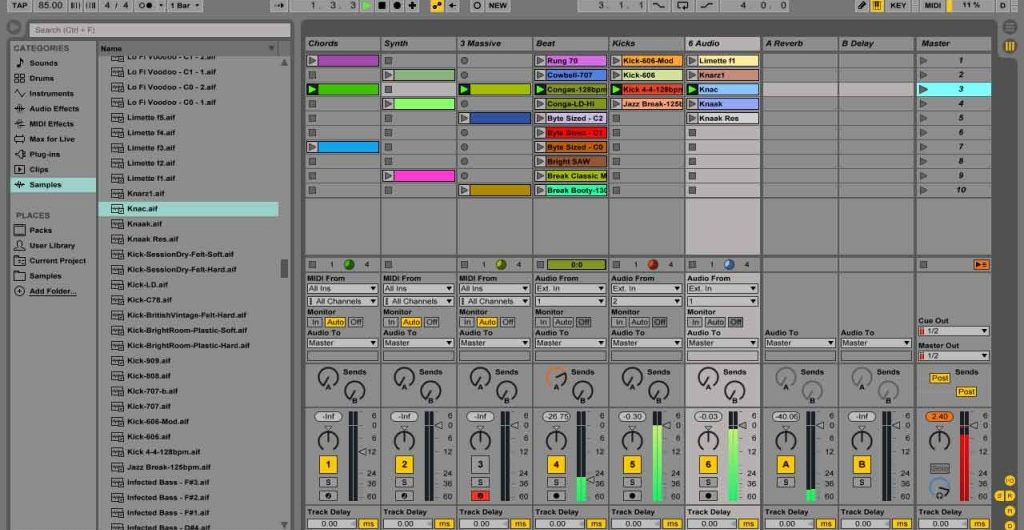The image size is (1024, 530).
Task: Click the Add Folder link
Action: click(x=53, y=291)
